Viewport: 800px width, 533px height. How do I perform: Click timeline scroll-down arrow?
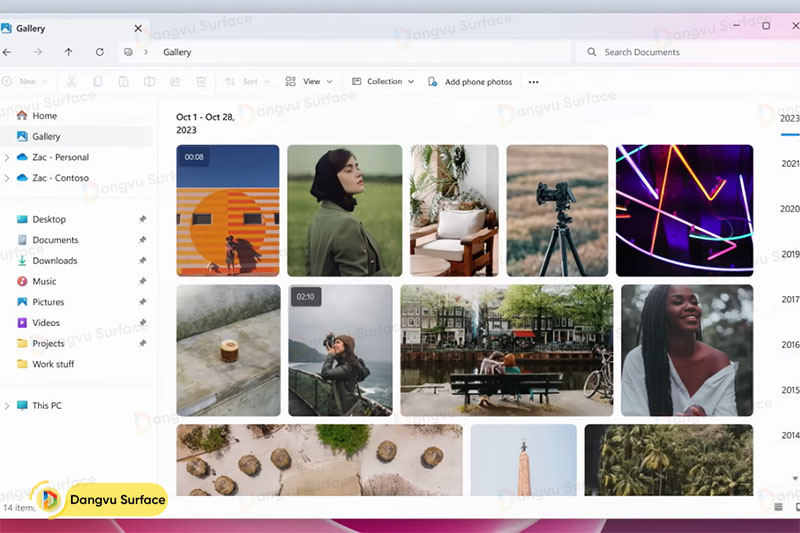pyautogui.click(x=795, y=478)
